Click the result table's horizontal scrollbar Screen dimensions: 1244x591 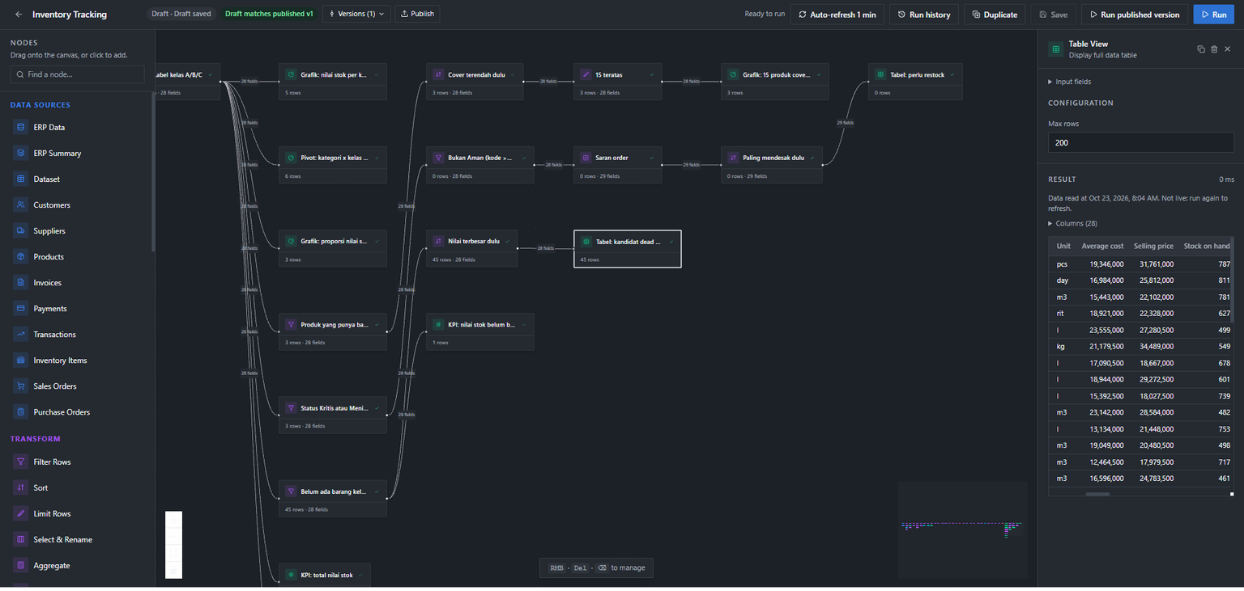tap(1097, 494)
